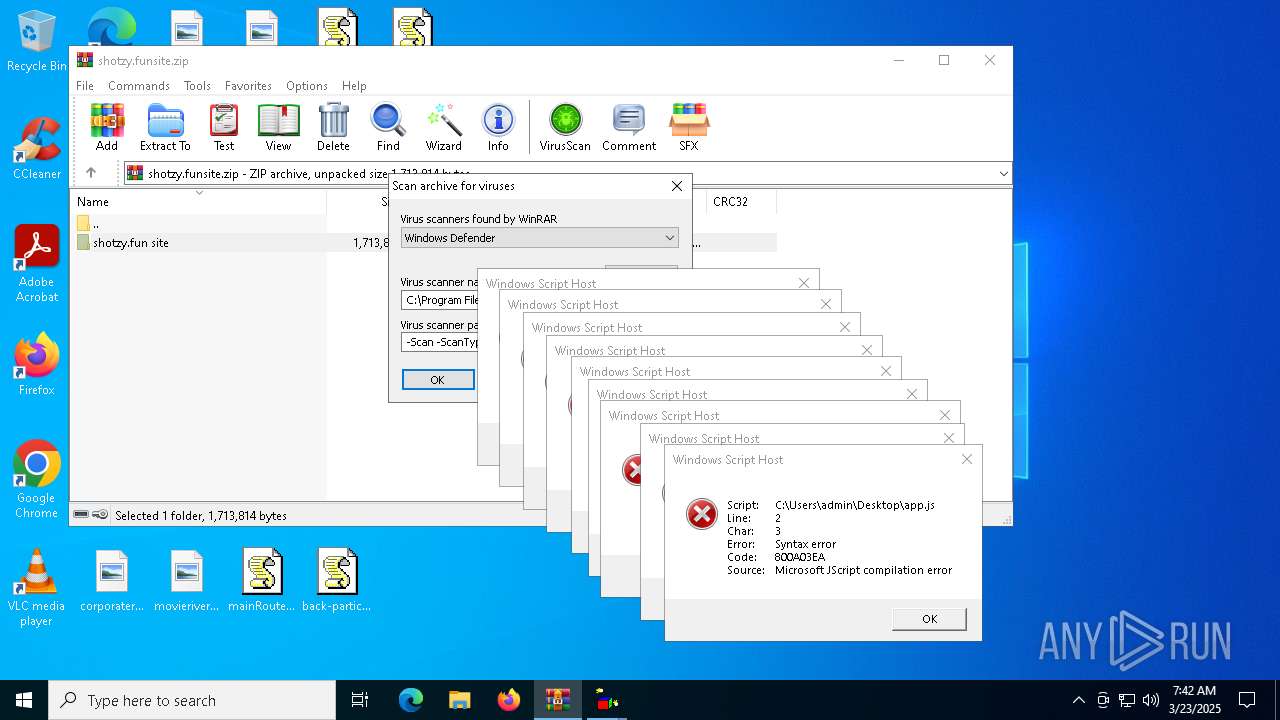Image resolution: width=1280 pixels, height=720 pixels.
Task: Open the Tools menu
Action: point(197,86)
